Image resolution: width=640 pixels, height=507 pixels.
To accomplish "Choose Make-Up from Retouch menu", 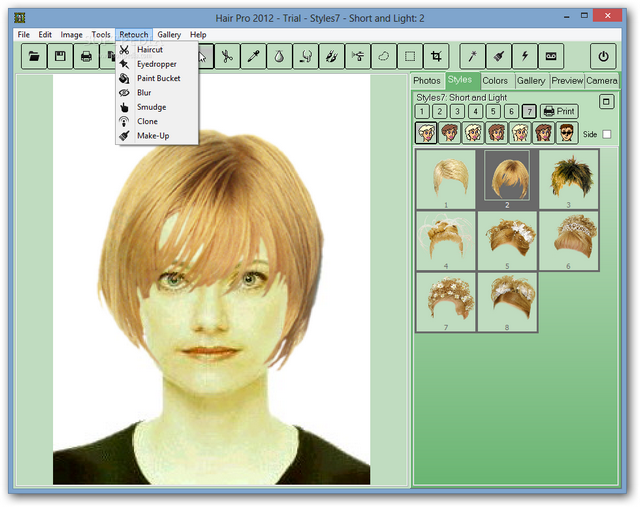I will point(152,135).
